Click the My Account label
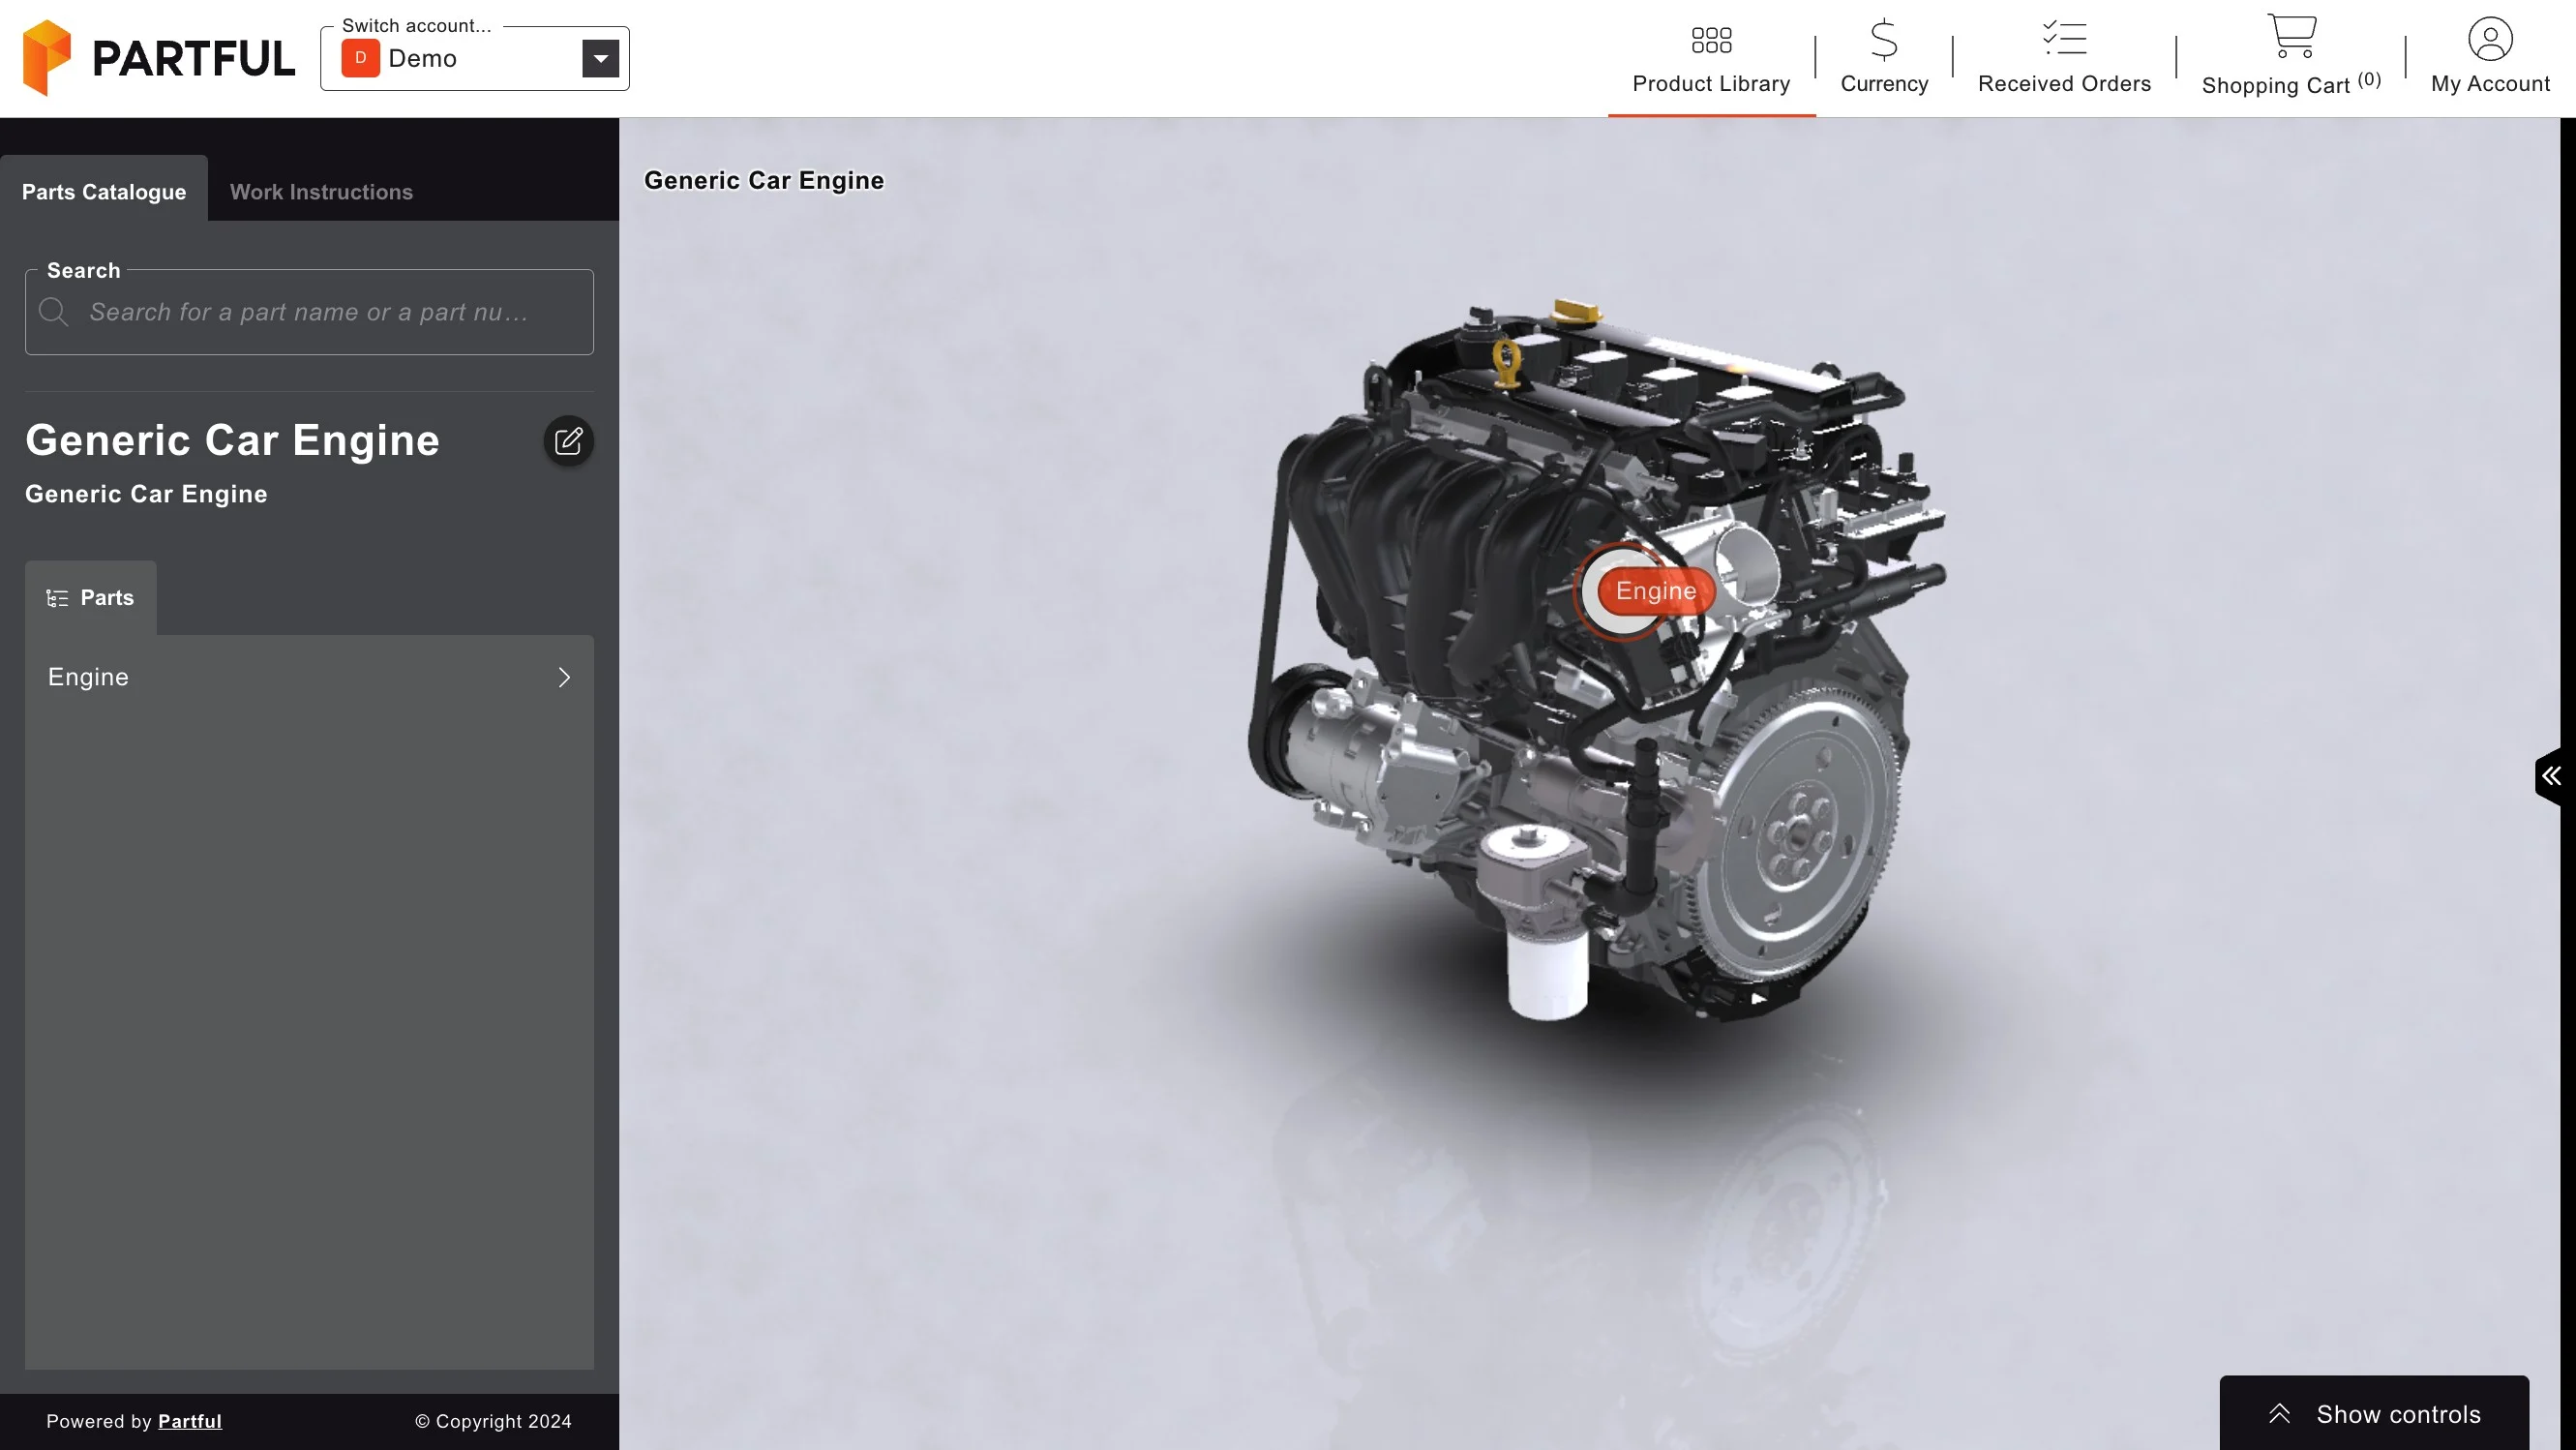This screenshot has width=2576, height=1450. tap(2490, 84)
